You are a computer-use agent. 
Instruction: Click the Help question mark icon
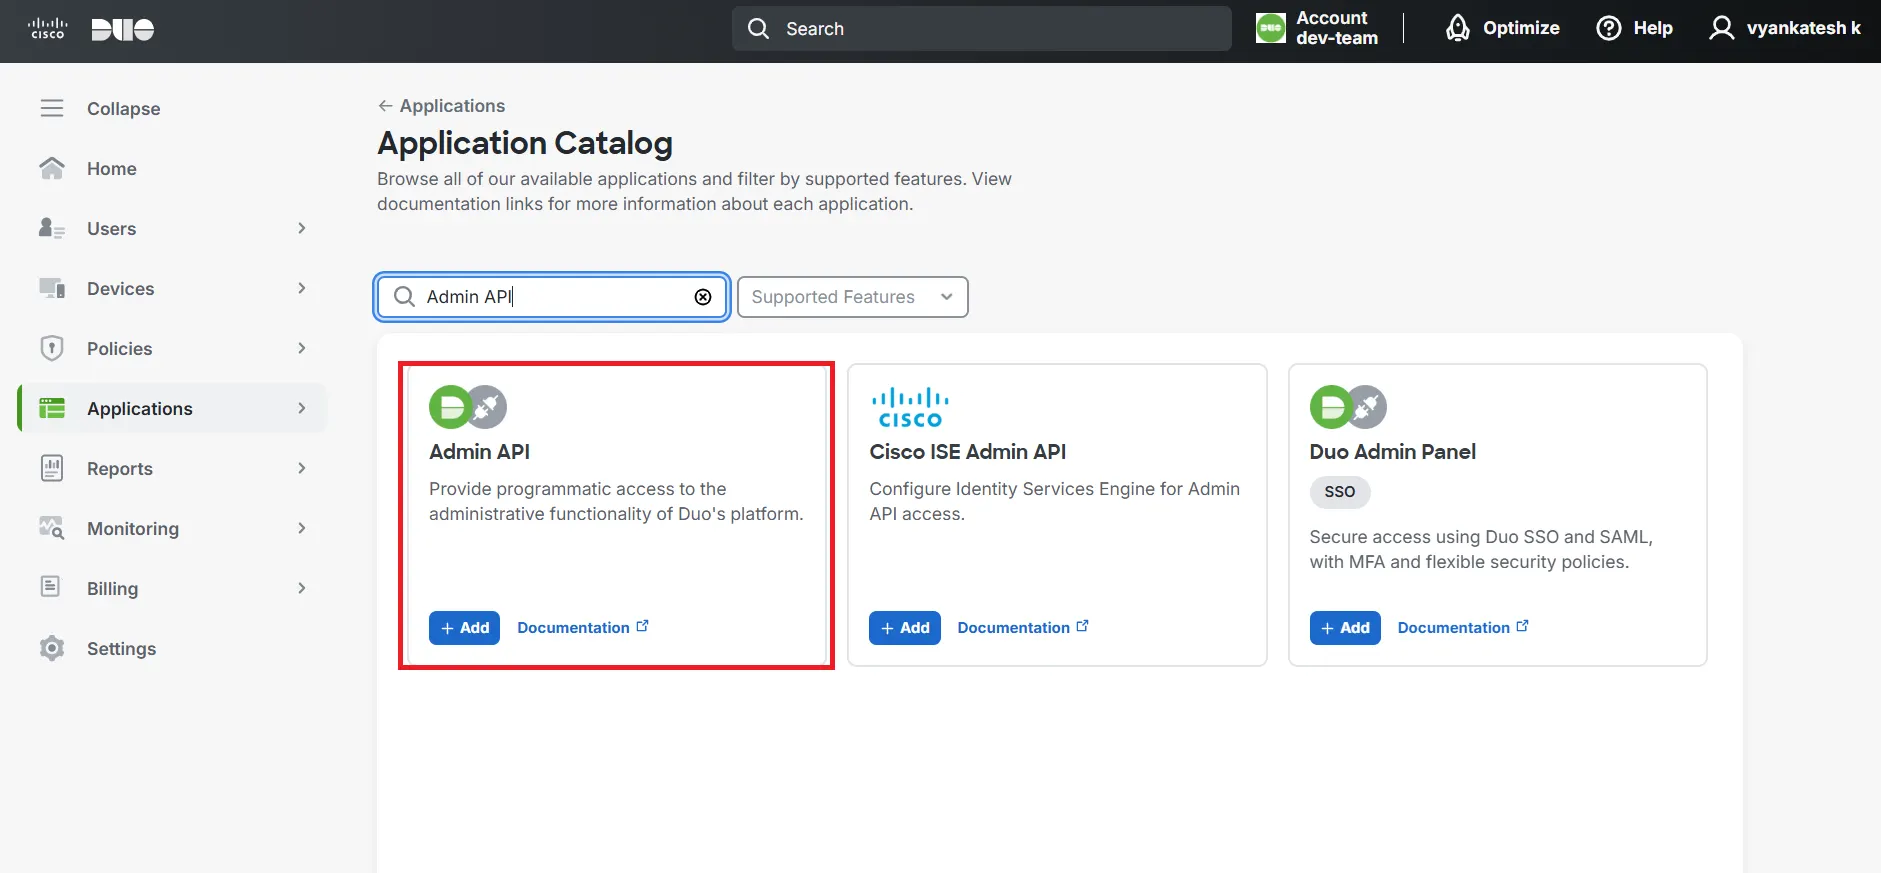point(1609,28)
